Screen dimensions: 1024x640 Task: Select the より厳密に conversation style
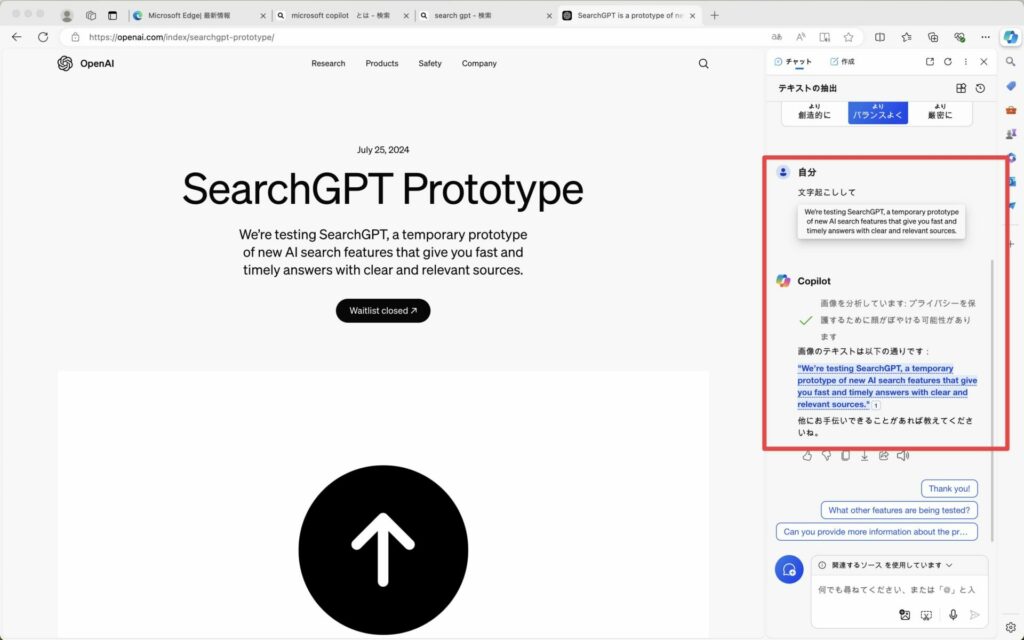[x=940, y=111]
